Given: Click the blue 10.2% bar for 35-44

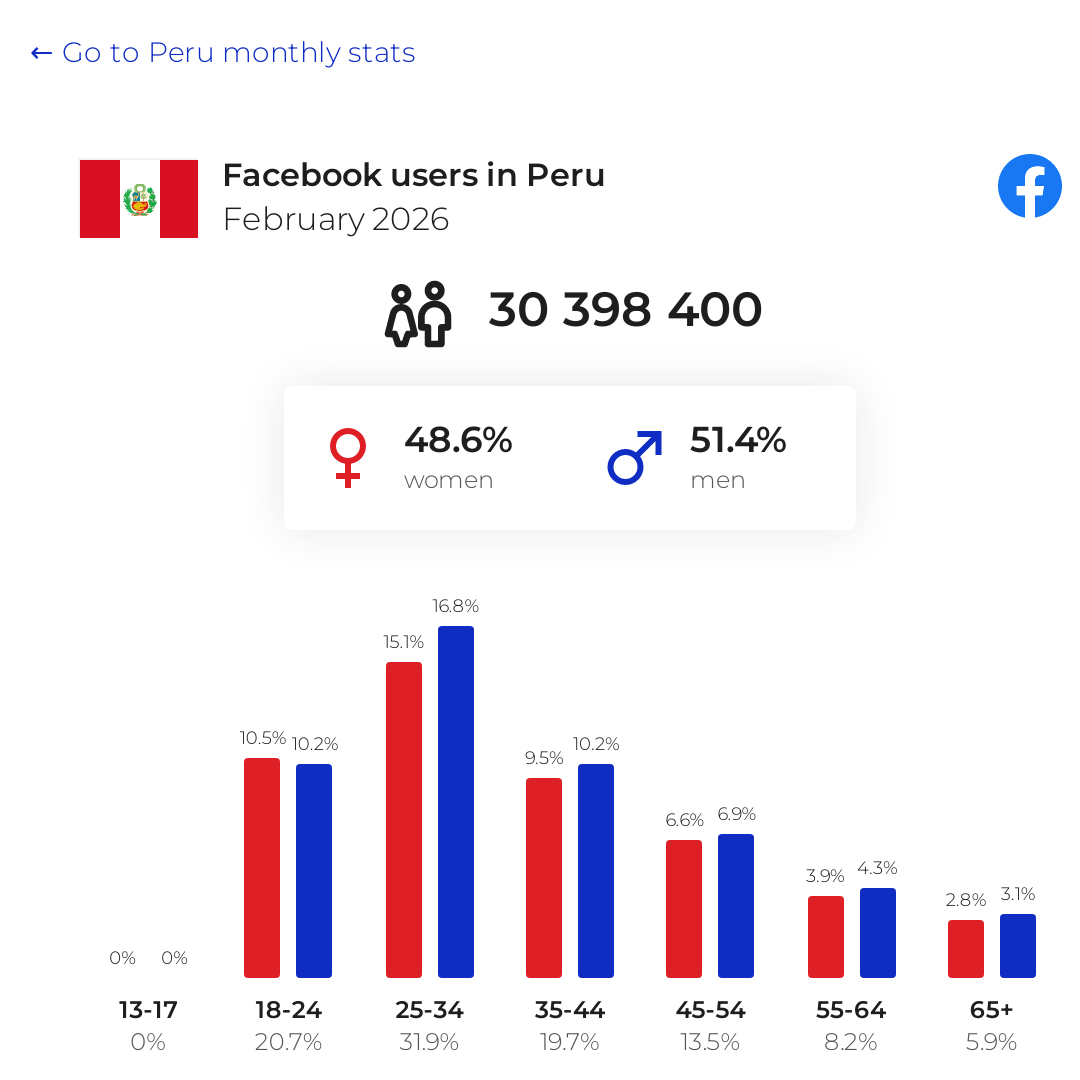Looking at the screenshot, I should coord(596,871).
